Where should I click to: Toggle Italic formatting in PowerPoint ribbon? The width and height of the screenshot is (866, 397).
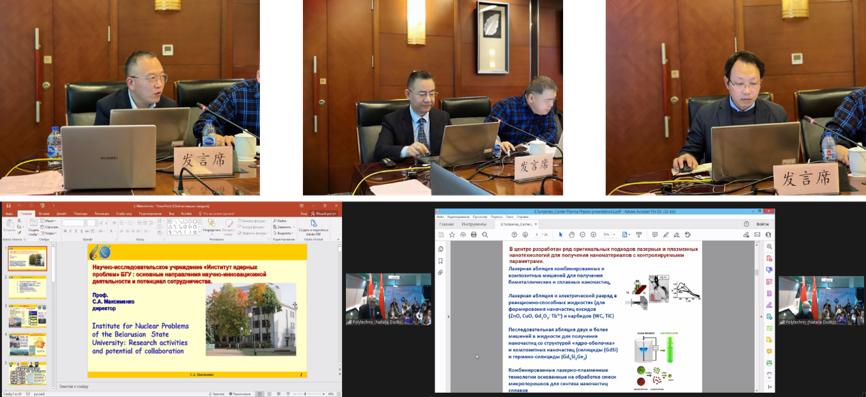(70, 231)
